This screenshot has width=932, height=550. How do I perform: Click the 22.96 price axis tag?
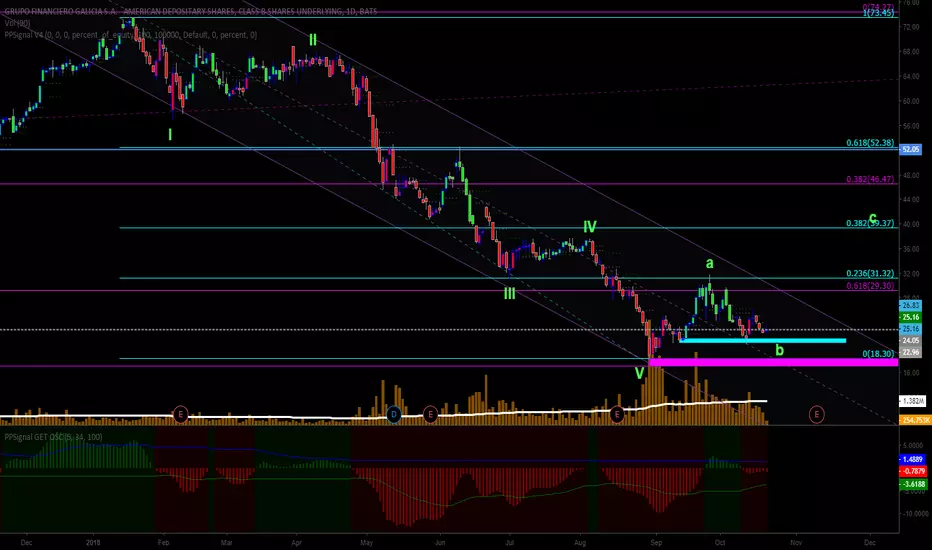tap(911, 352)
